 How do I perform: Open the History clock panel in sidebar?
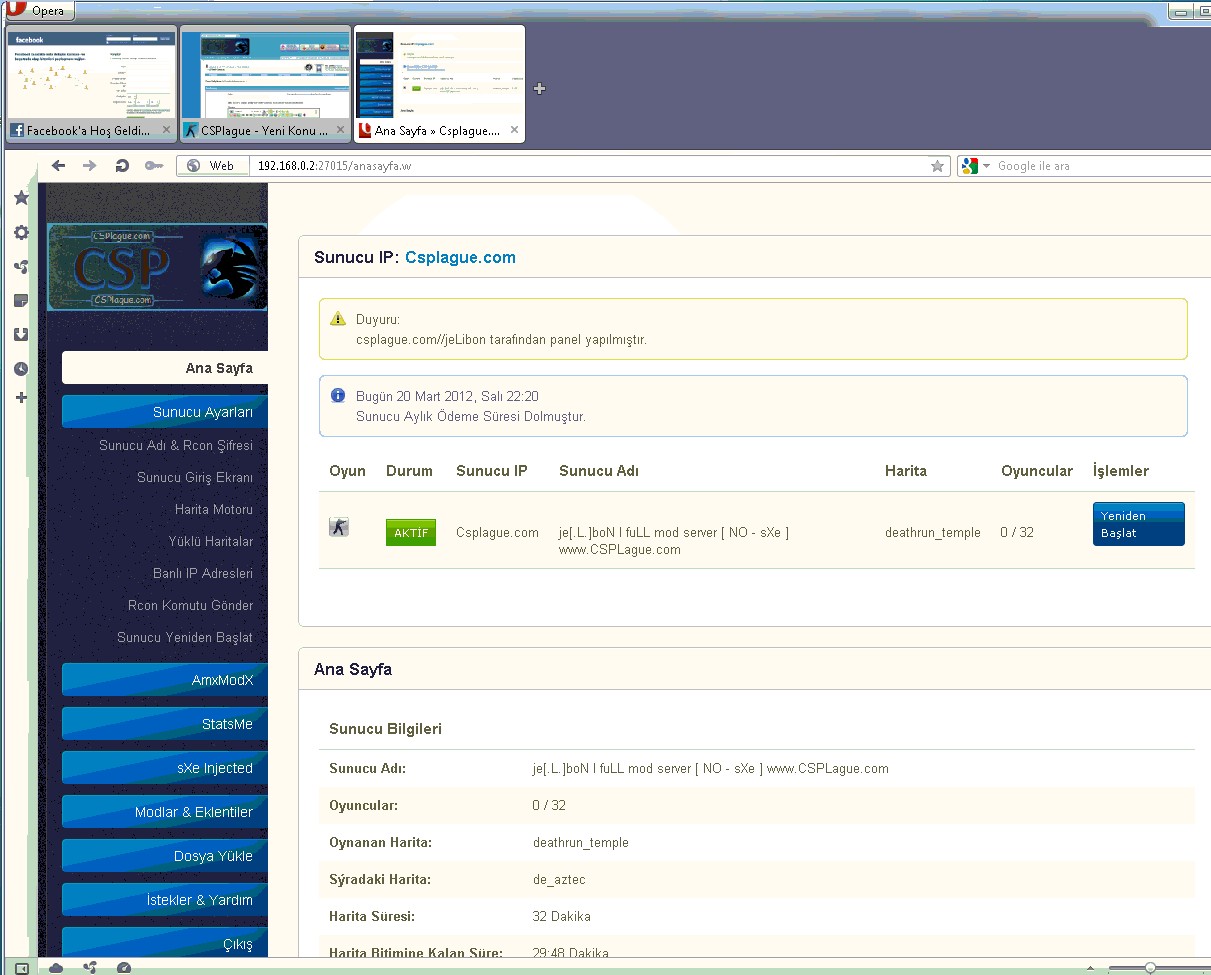click(21, 369)
